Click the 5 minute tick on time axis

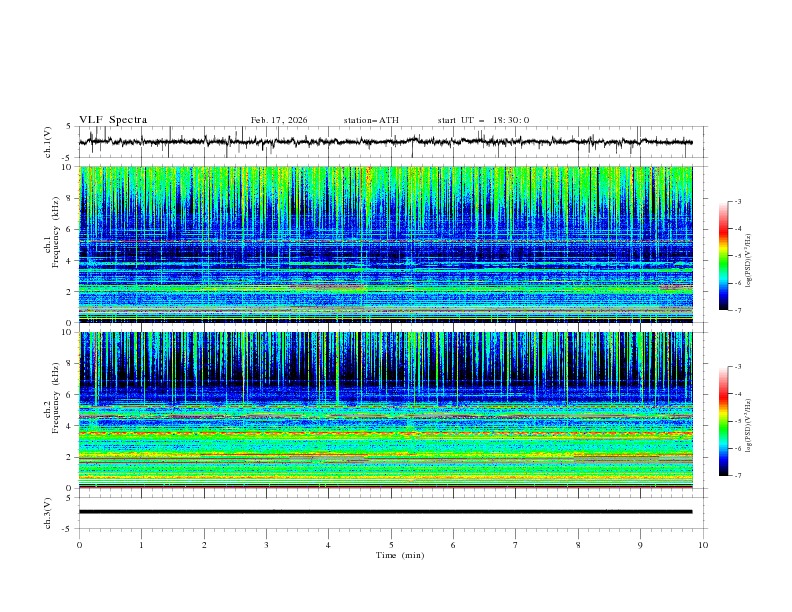tap(391, 545)
